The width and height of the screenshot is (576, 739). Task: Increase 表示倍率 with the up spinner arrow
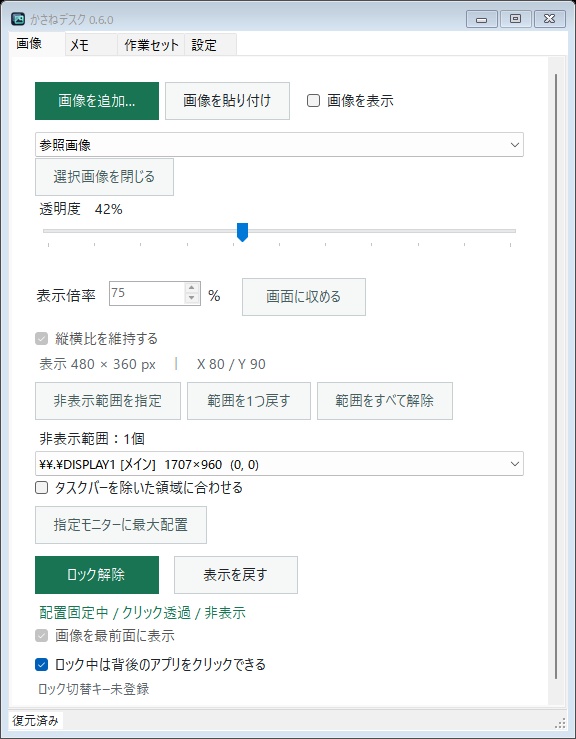[x=191, y=287]
